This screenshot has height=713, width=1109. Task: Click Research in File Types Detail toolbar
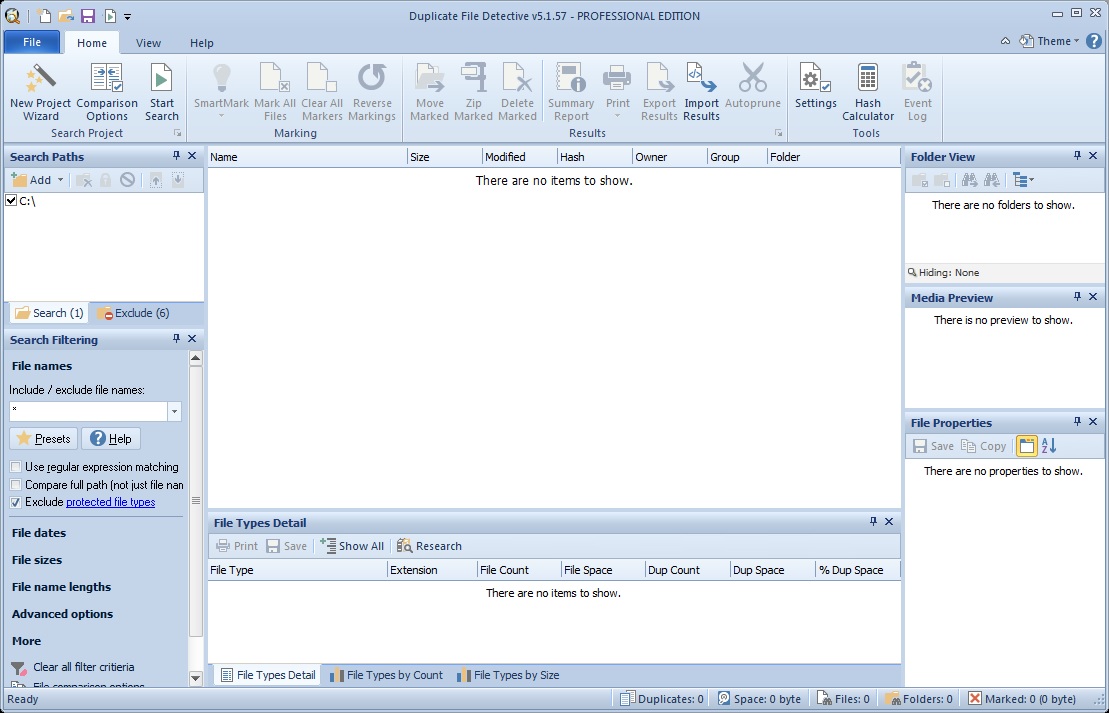click(x=429, y=546)
